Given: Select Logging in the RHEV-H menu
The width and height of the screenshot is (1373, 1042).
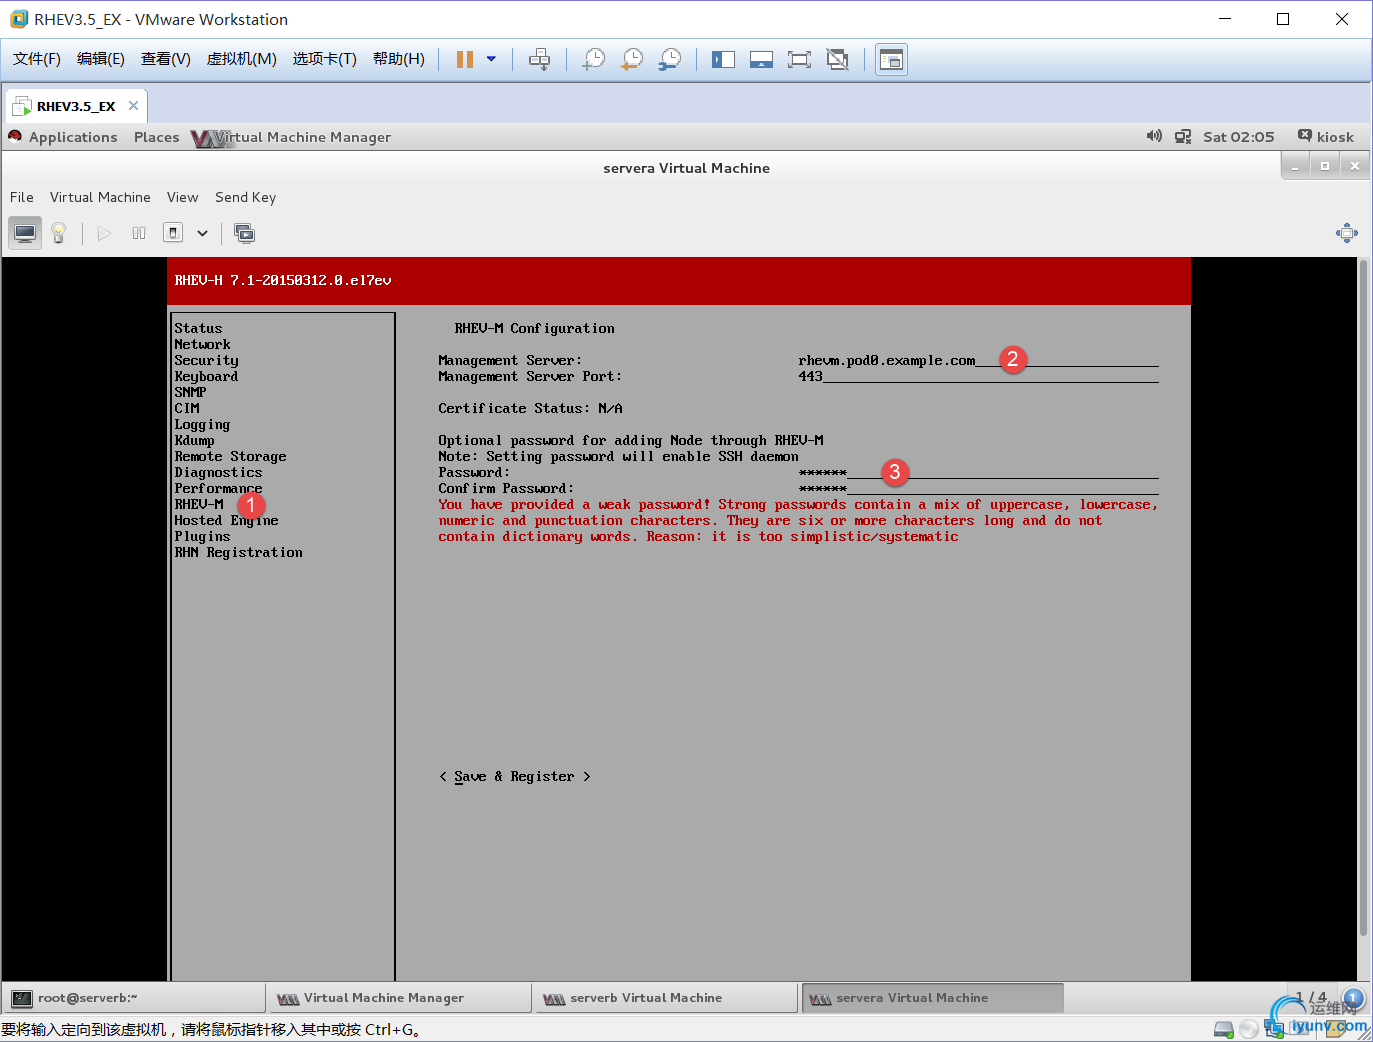Looking at the screenshot, I should [x=202, y=424].
